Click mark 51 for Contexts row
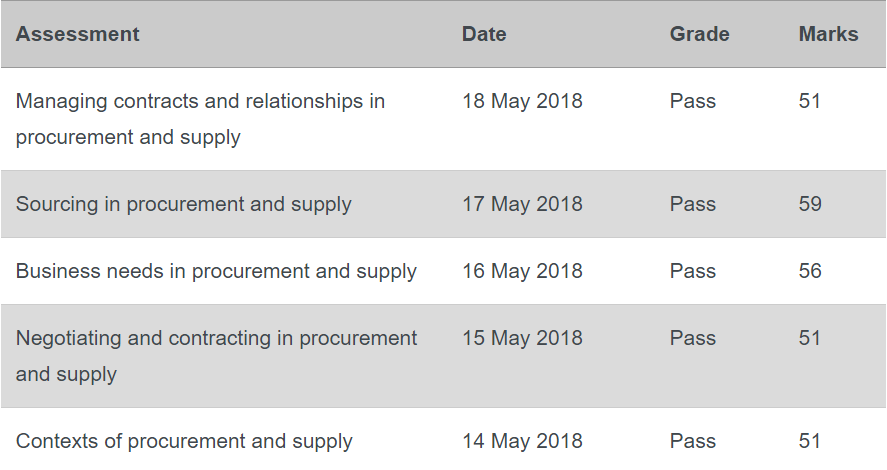 click(810, 441)
